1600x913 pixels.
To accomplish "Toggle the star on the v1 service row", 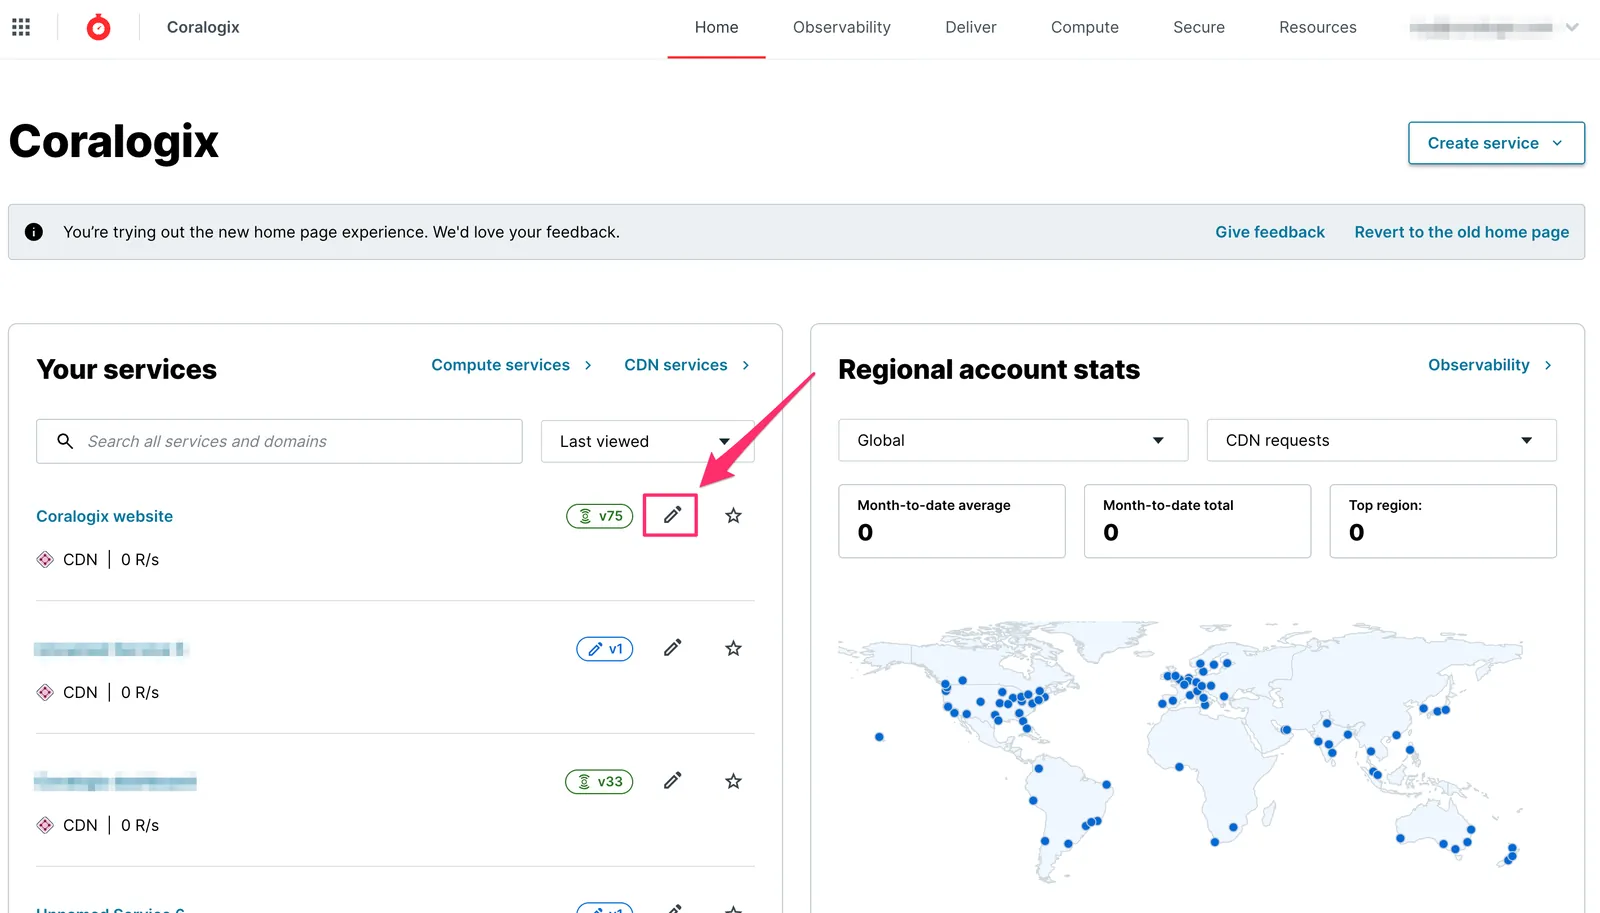I will tap(733, 648).
